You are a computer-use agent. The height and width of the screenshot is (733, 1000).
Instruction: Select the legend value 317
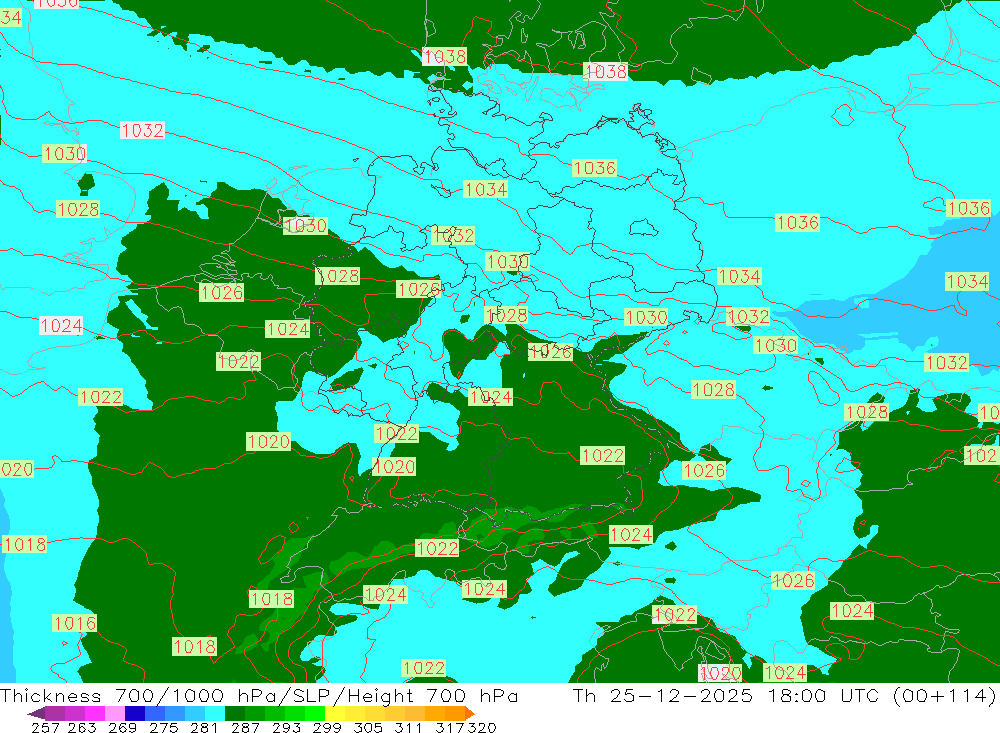(x=449, y=727)
